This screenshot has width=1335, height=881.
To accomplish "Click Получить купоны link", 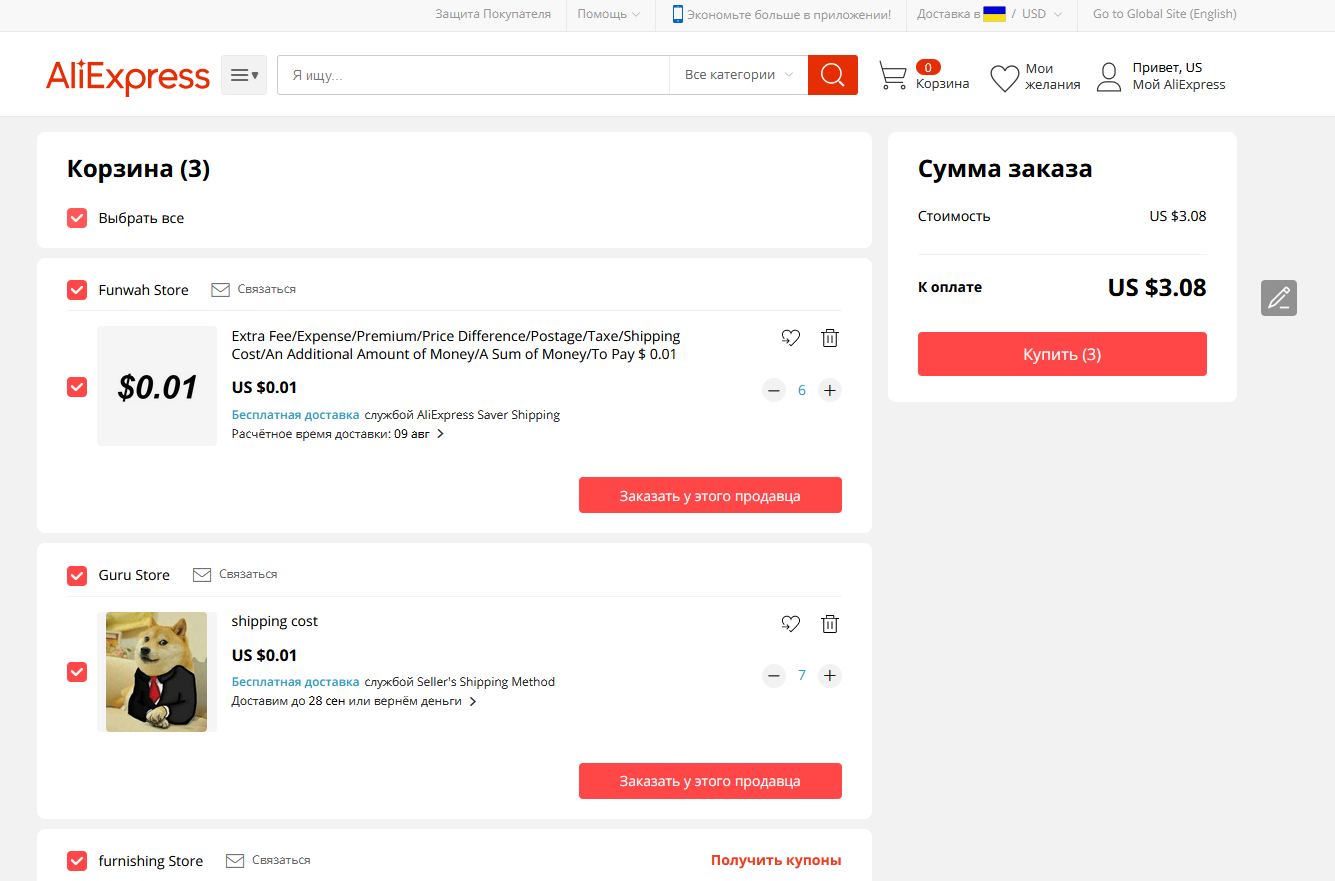I will click(x=776, y=860).
